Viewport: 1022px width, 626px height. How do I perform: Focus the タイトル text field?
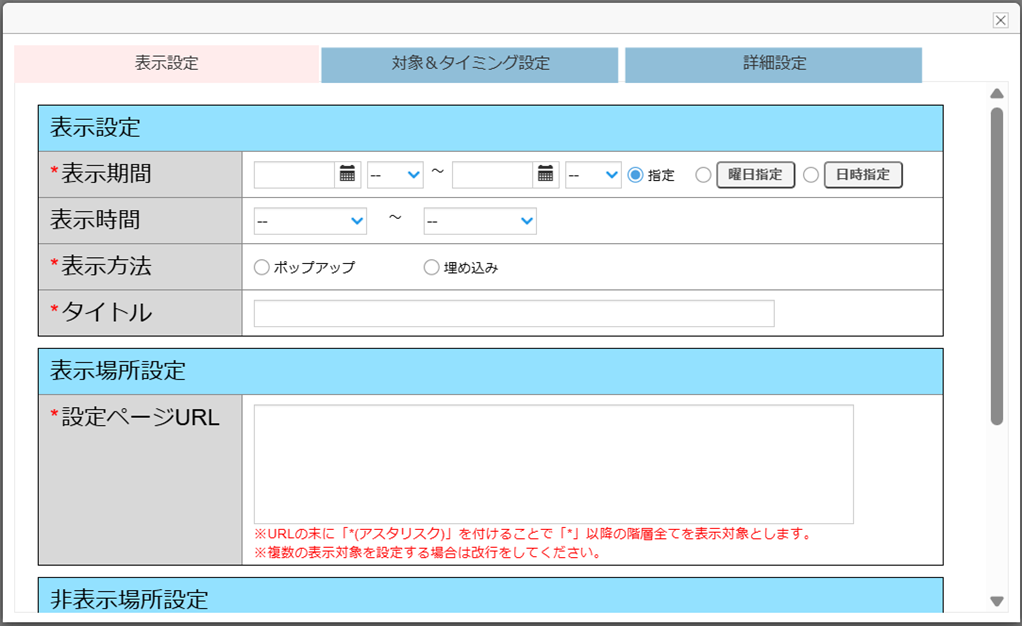coord(514,313)
